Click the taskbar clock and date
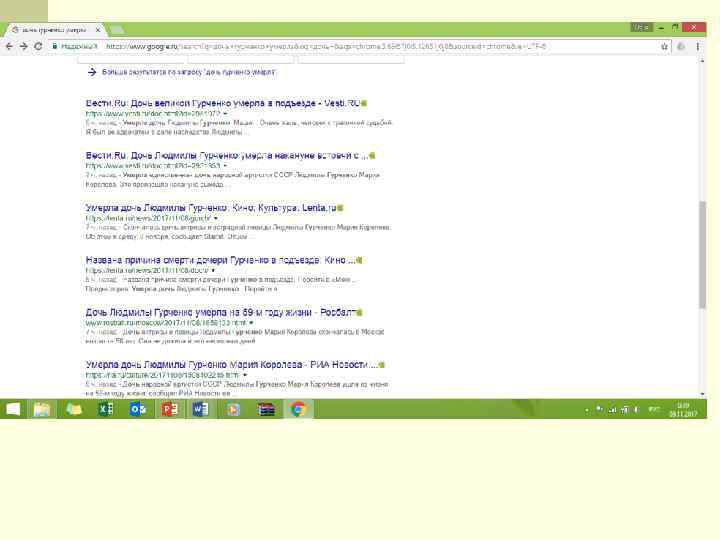The width and height of the screenshot is (720, 540). coord(683,410)
